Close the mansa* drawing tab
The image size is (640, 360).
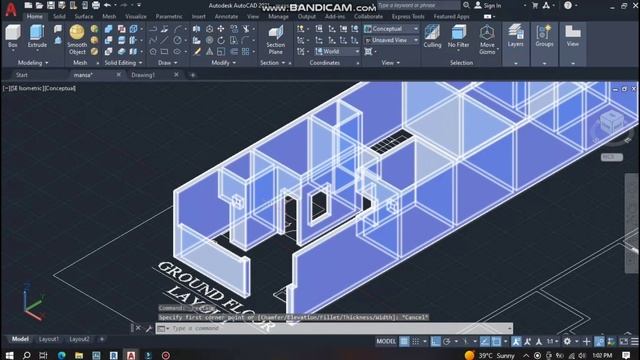(x=118, y=75)
